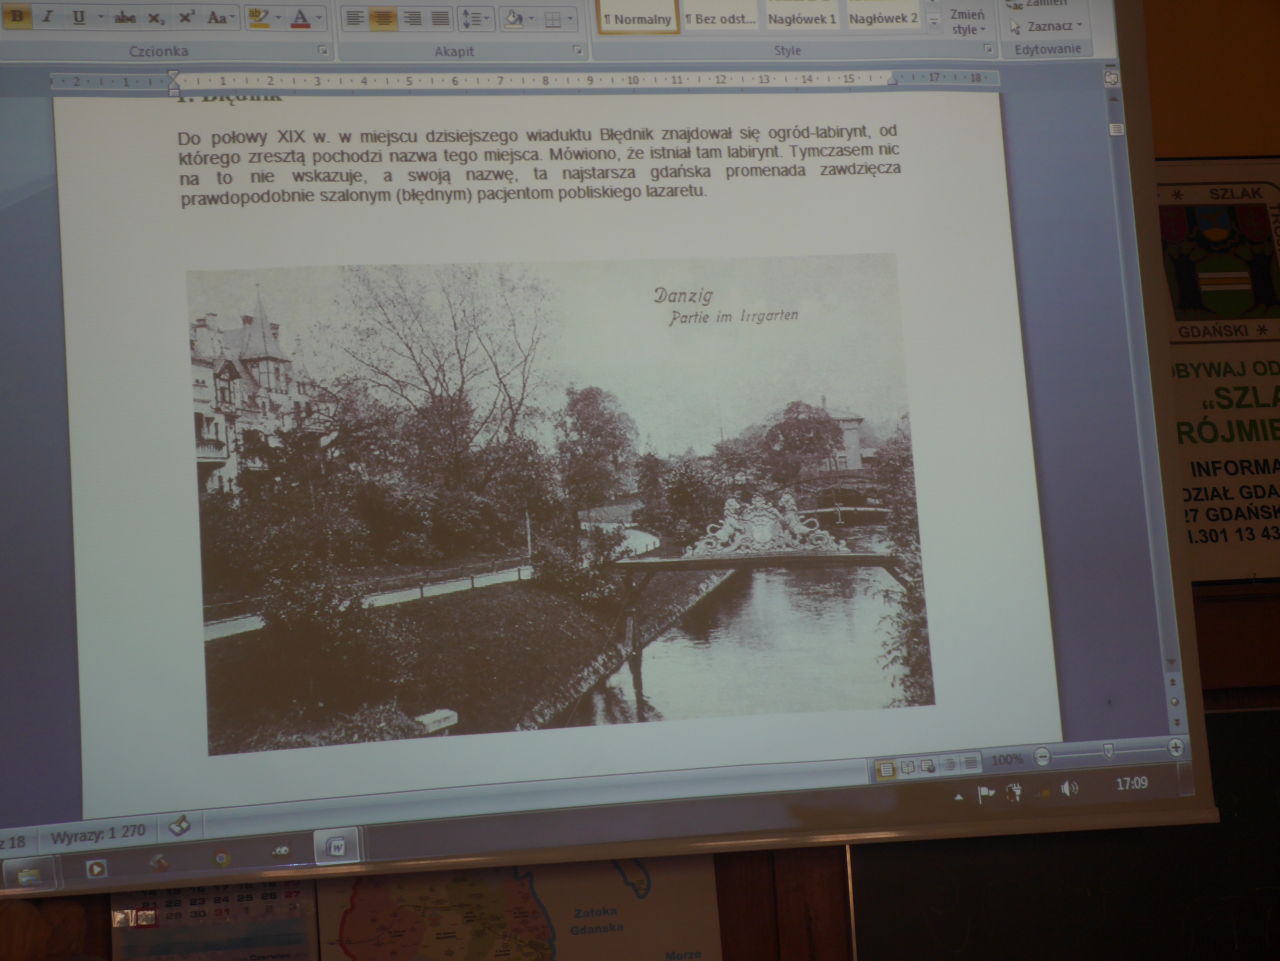Click the volume icon in system tray
Viewport: 1280px width, 961px height.
click(x=1069, y=789)
